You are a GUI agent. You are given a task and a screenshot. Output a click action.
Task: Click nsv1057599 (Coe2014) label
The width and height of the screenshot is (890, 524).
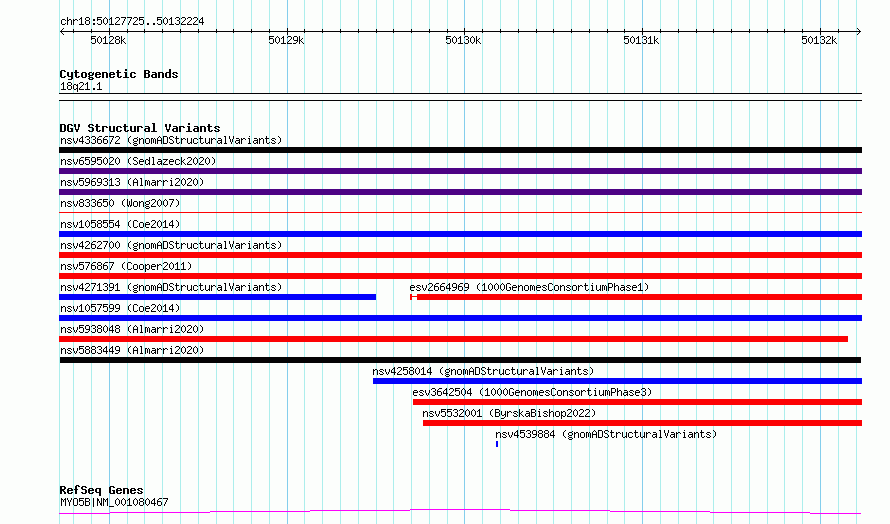(120, 308)
